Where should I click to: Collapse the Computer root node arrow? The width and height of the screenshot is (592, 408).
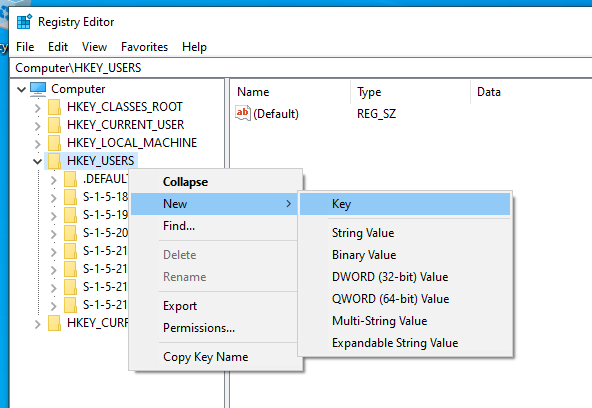click(x=22, y=90)
